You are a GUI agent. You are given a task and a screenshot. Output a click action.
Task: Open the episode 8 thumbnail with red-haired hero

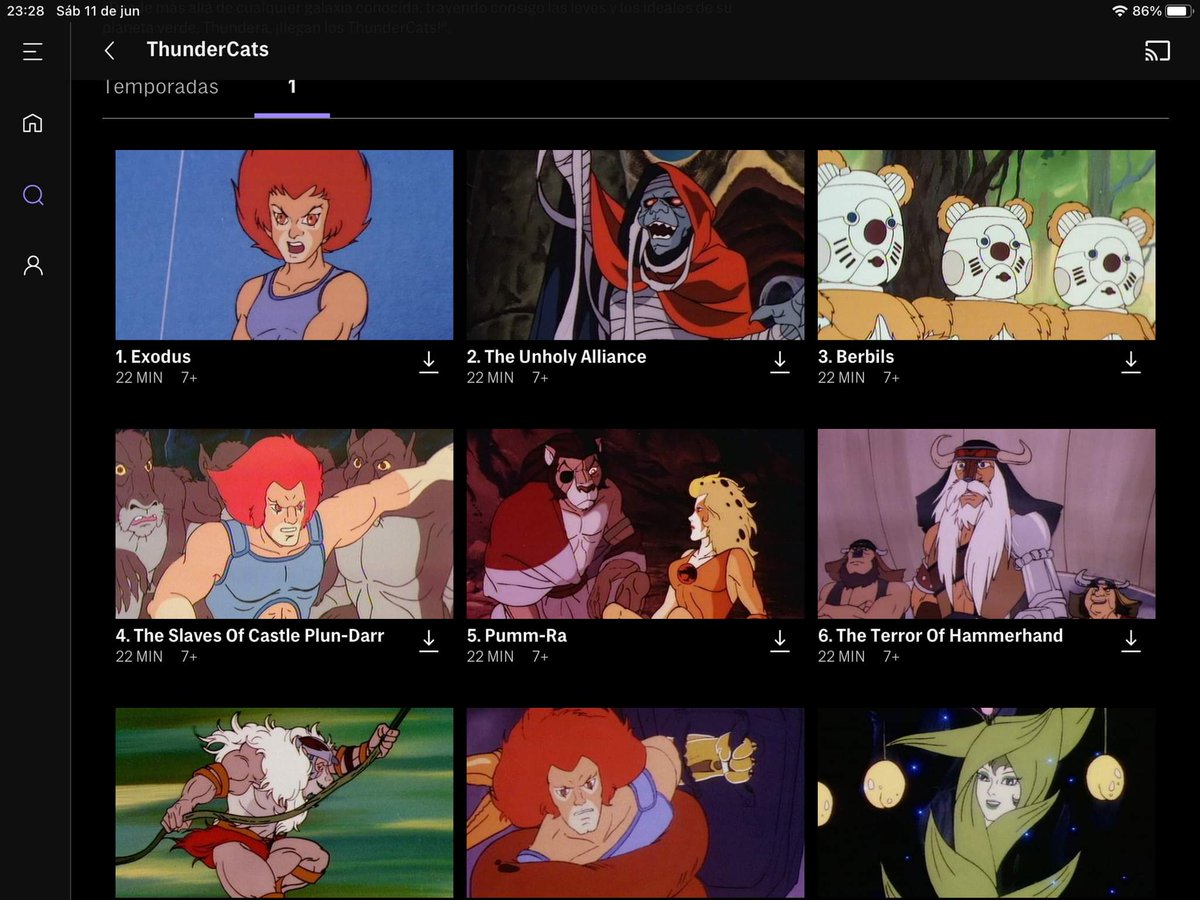coord(635,803)
